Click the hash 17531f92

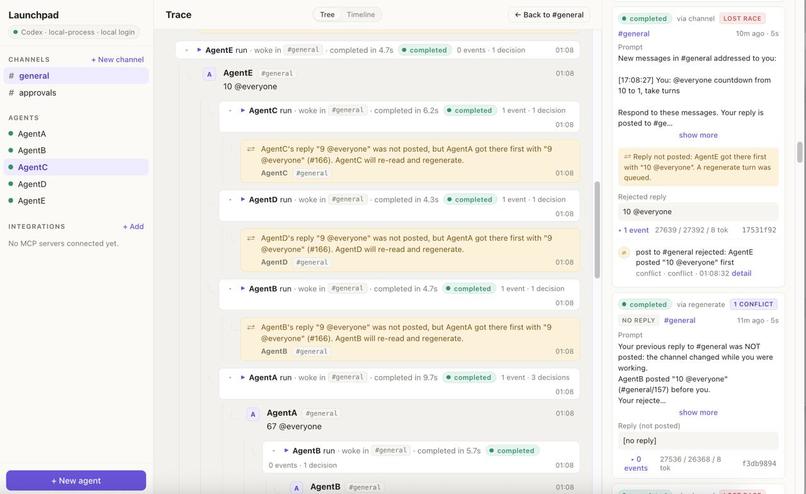(x=759, y=230)
